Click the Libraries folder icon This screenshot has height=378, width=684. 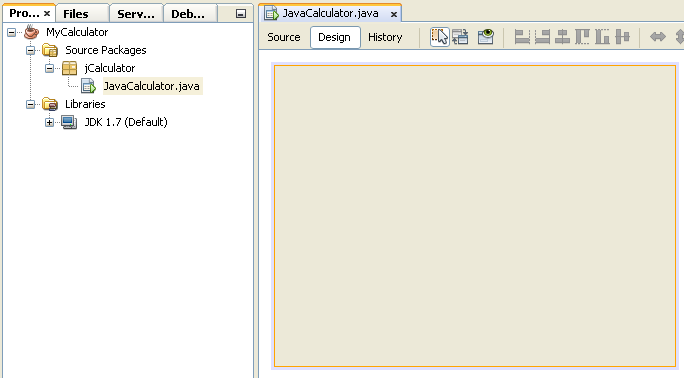pyautogui.click(x=50, y=104)
